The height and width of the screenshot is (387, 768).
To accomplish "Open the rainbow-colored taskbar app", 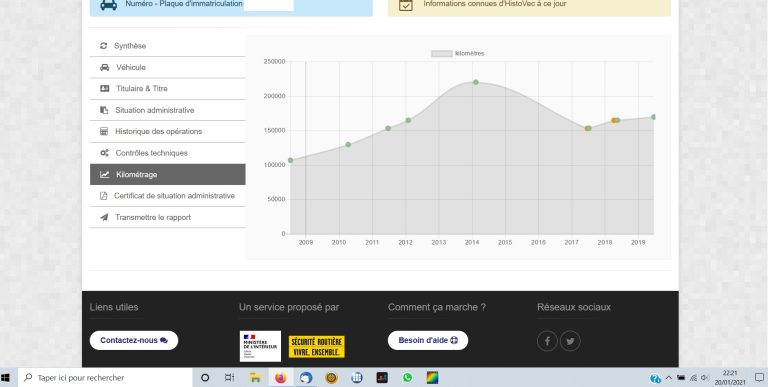I will [x=432, y=378].
